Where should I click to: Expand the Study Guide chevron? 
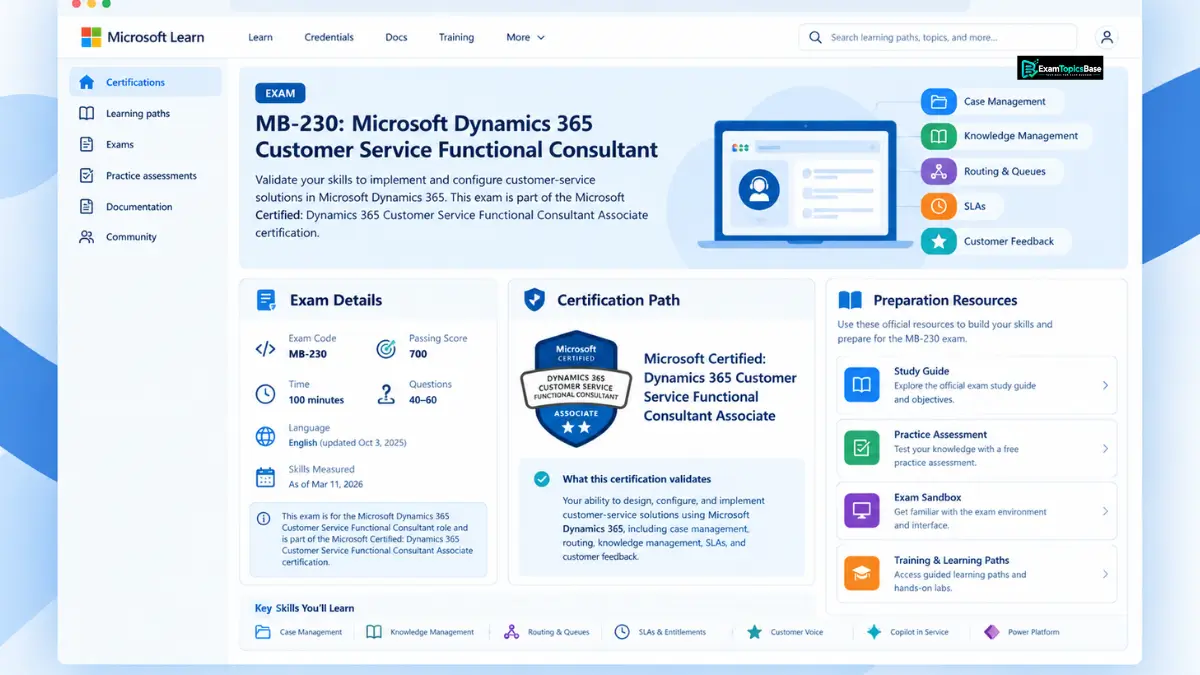click(x=1105, y=385)
